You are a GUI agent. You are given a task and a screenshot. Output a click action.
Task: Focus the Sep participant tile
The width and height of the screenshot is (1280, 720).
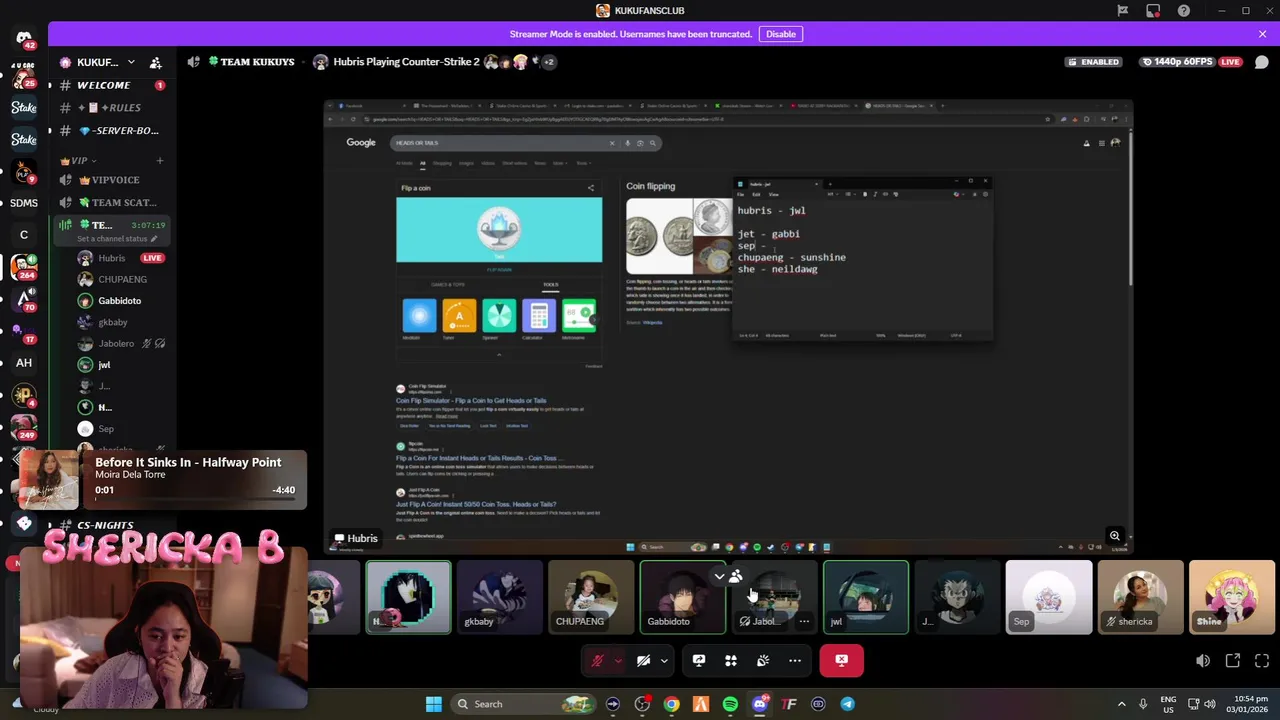1049,597
